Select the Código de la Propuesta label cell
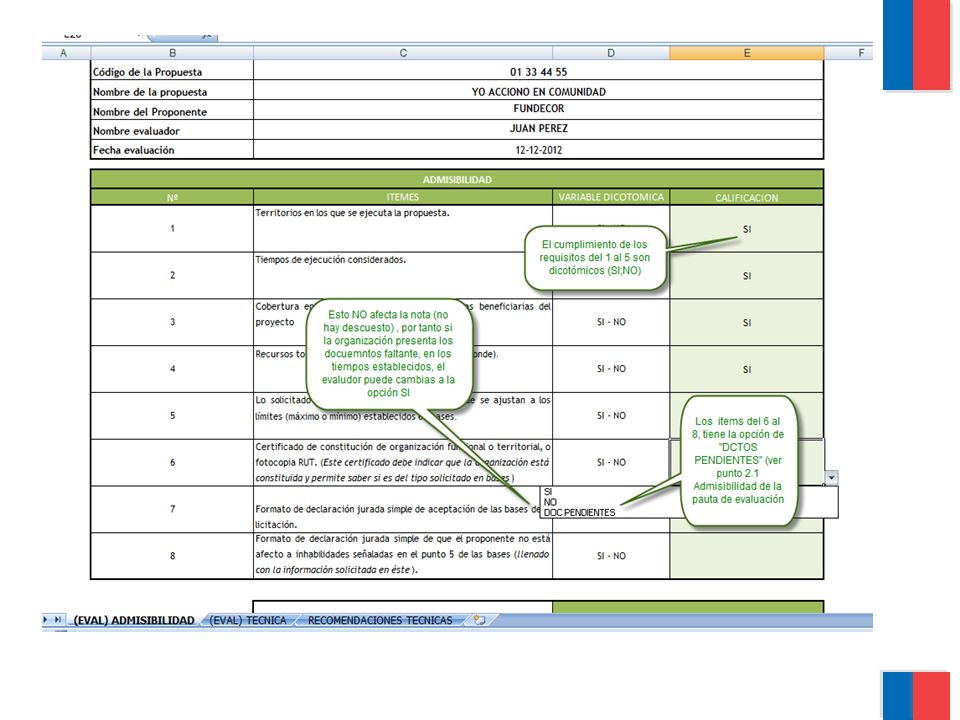The height and width of the screenshot is (720, 960). point(172,72)
